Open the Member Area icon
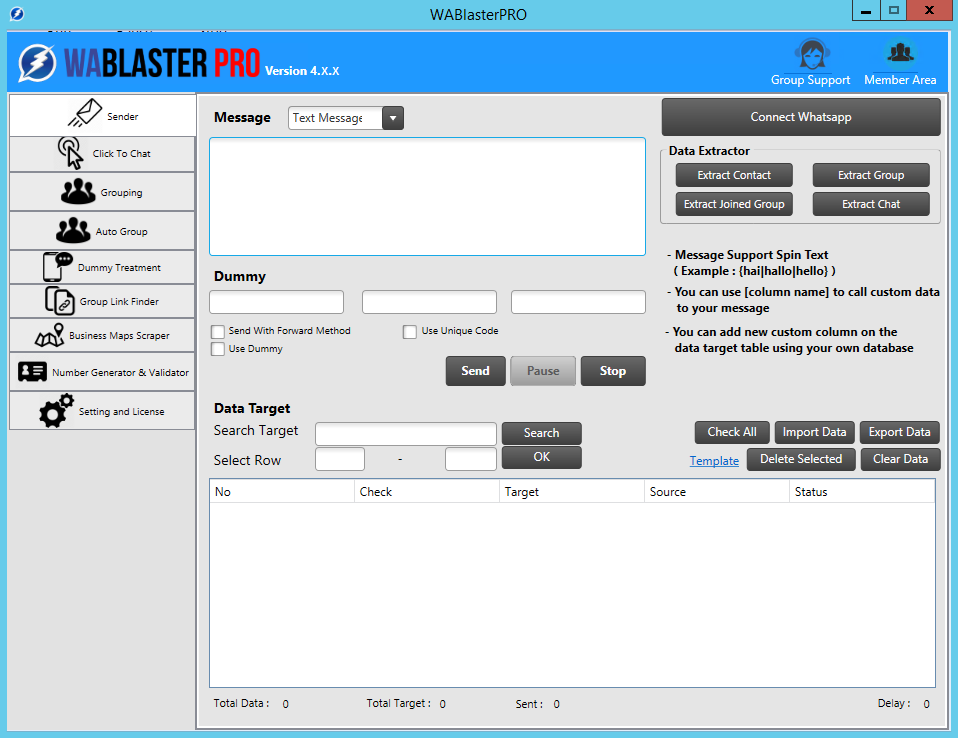This screenshot has height=738, width=958. click(900, 54)
